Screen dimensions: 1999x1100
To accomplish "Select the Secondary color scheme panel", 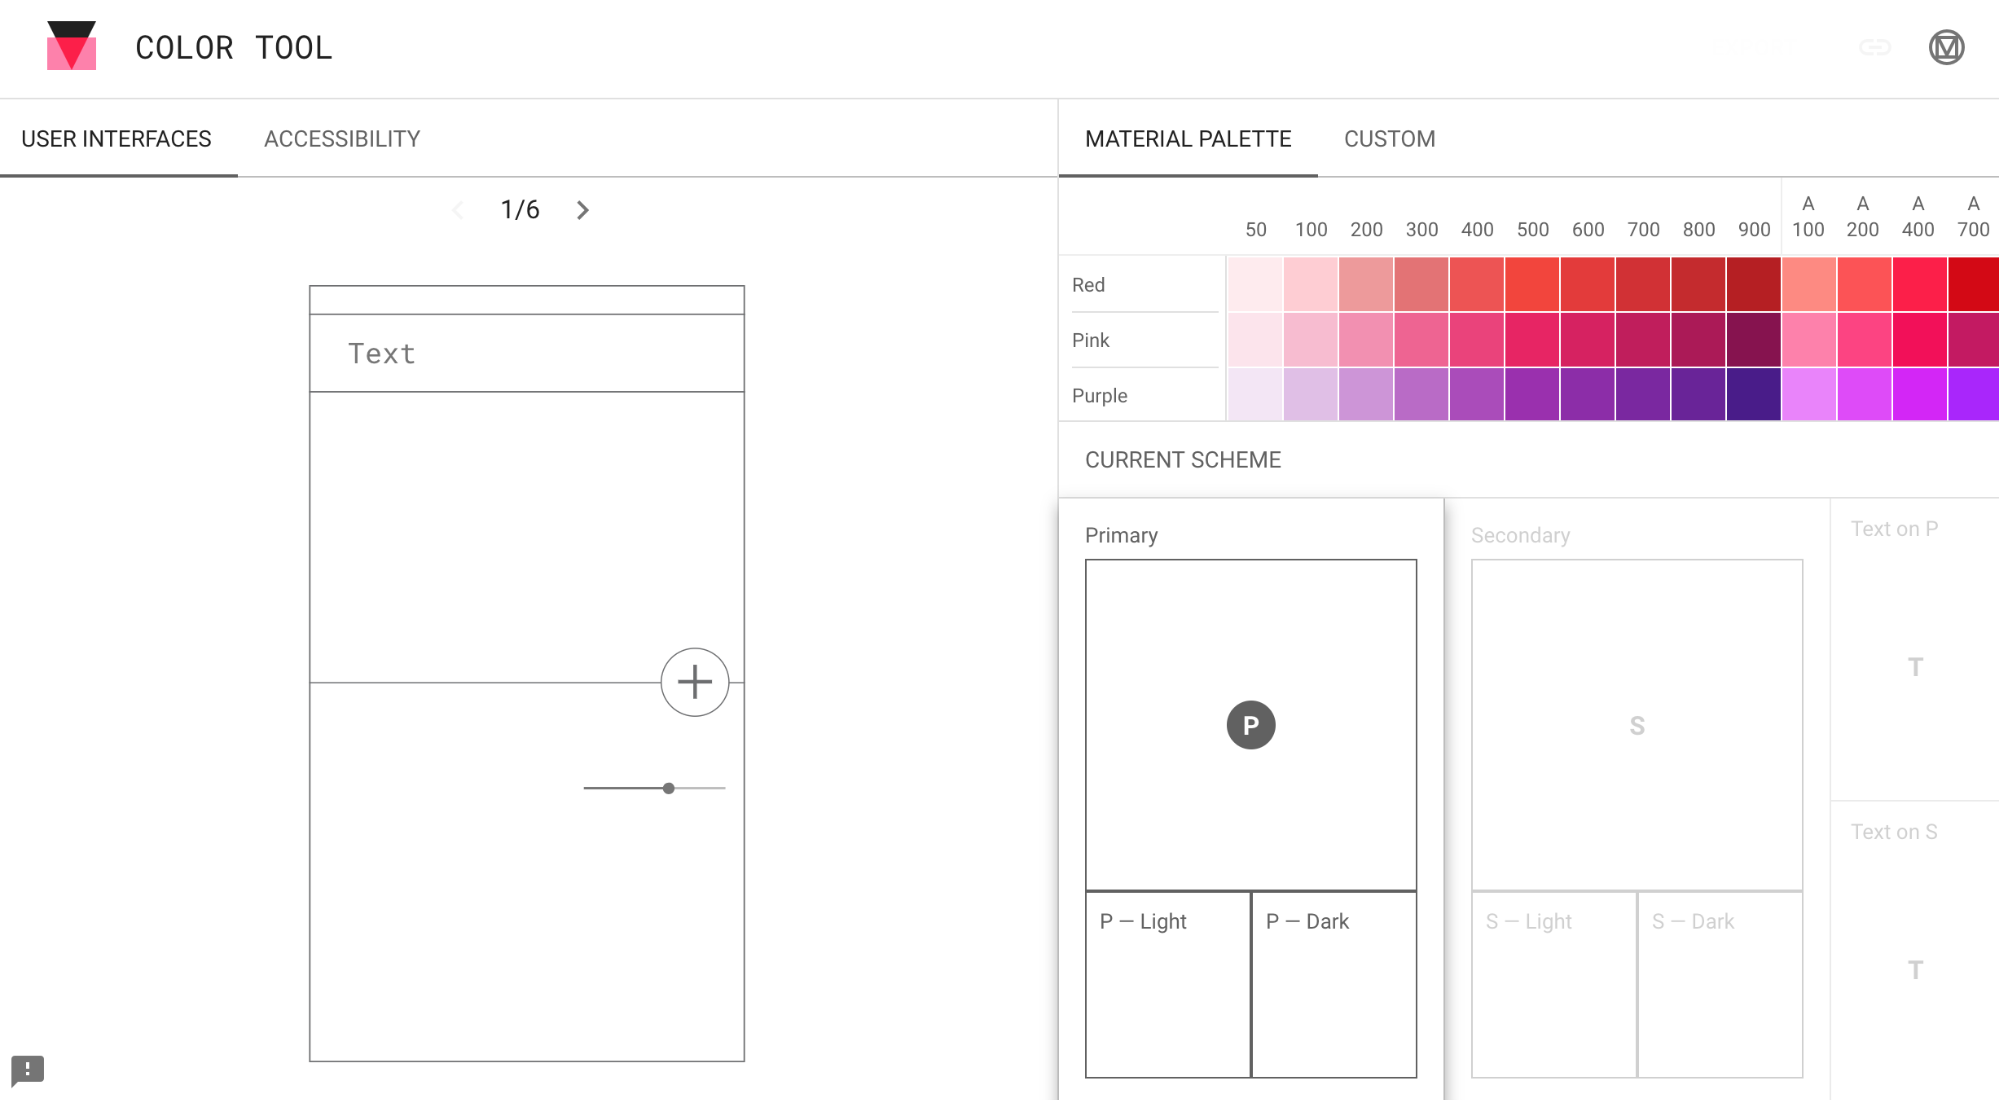I will coord(1636,725).
